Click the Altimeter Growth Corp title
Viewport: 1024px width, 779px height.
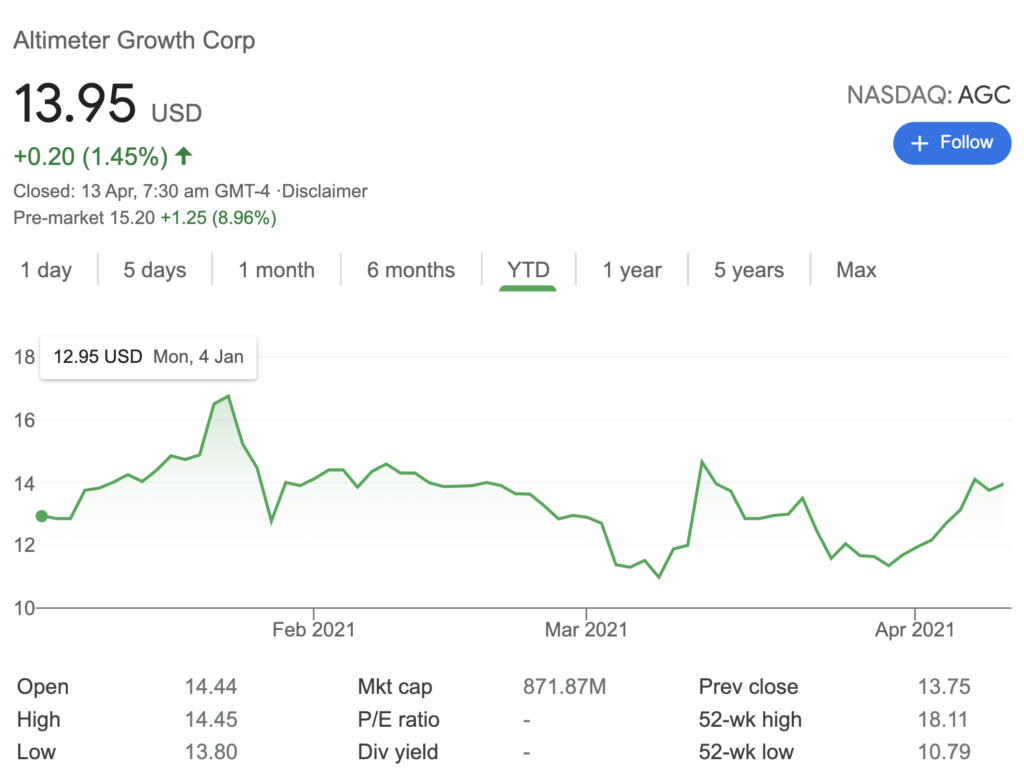click(x=135, y=40)
